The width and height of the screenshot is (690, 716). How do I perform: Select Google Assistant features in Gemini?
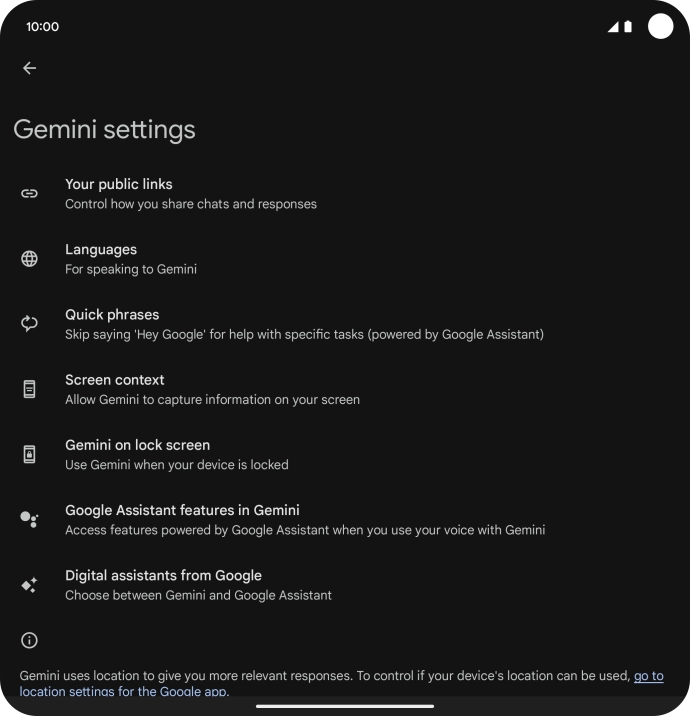click(x=304, y=519)
